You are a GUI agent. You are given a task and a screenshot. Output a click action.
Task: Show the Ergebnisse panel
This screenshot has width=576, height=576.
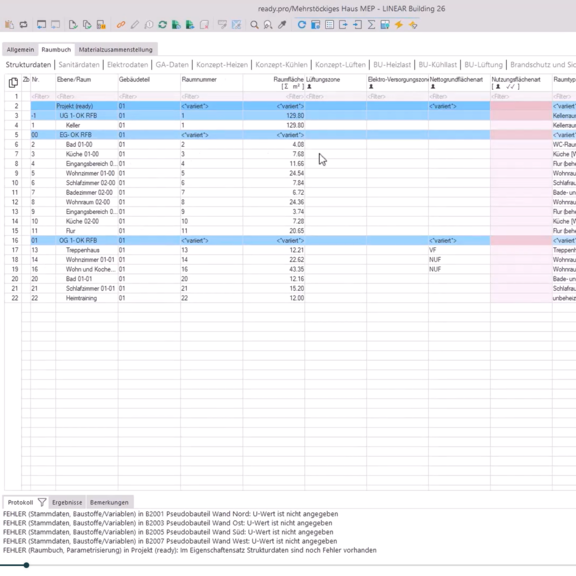(x=67, y=502)
